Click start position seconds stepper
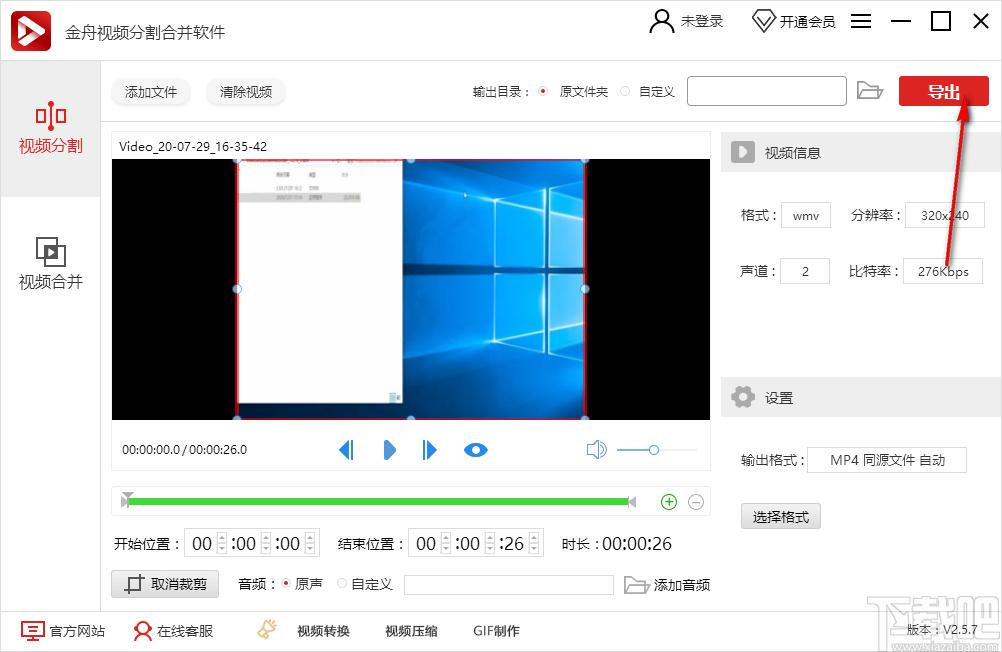 point(310,543)
